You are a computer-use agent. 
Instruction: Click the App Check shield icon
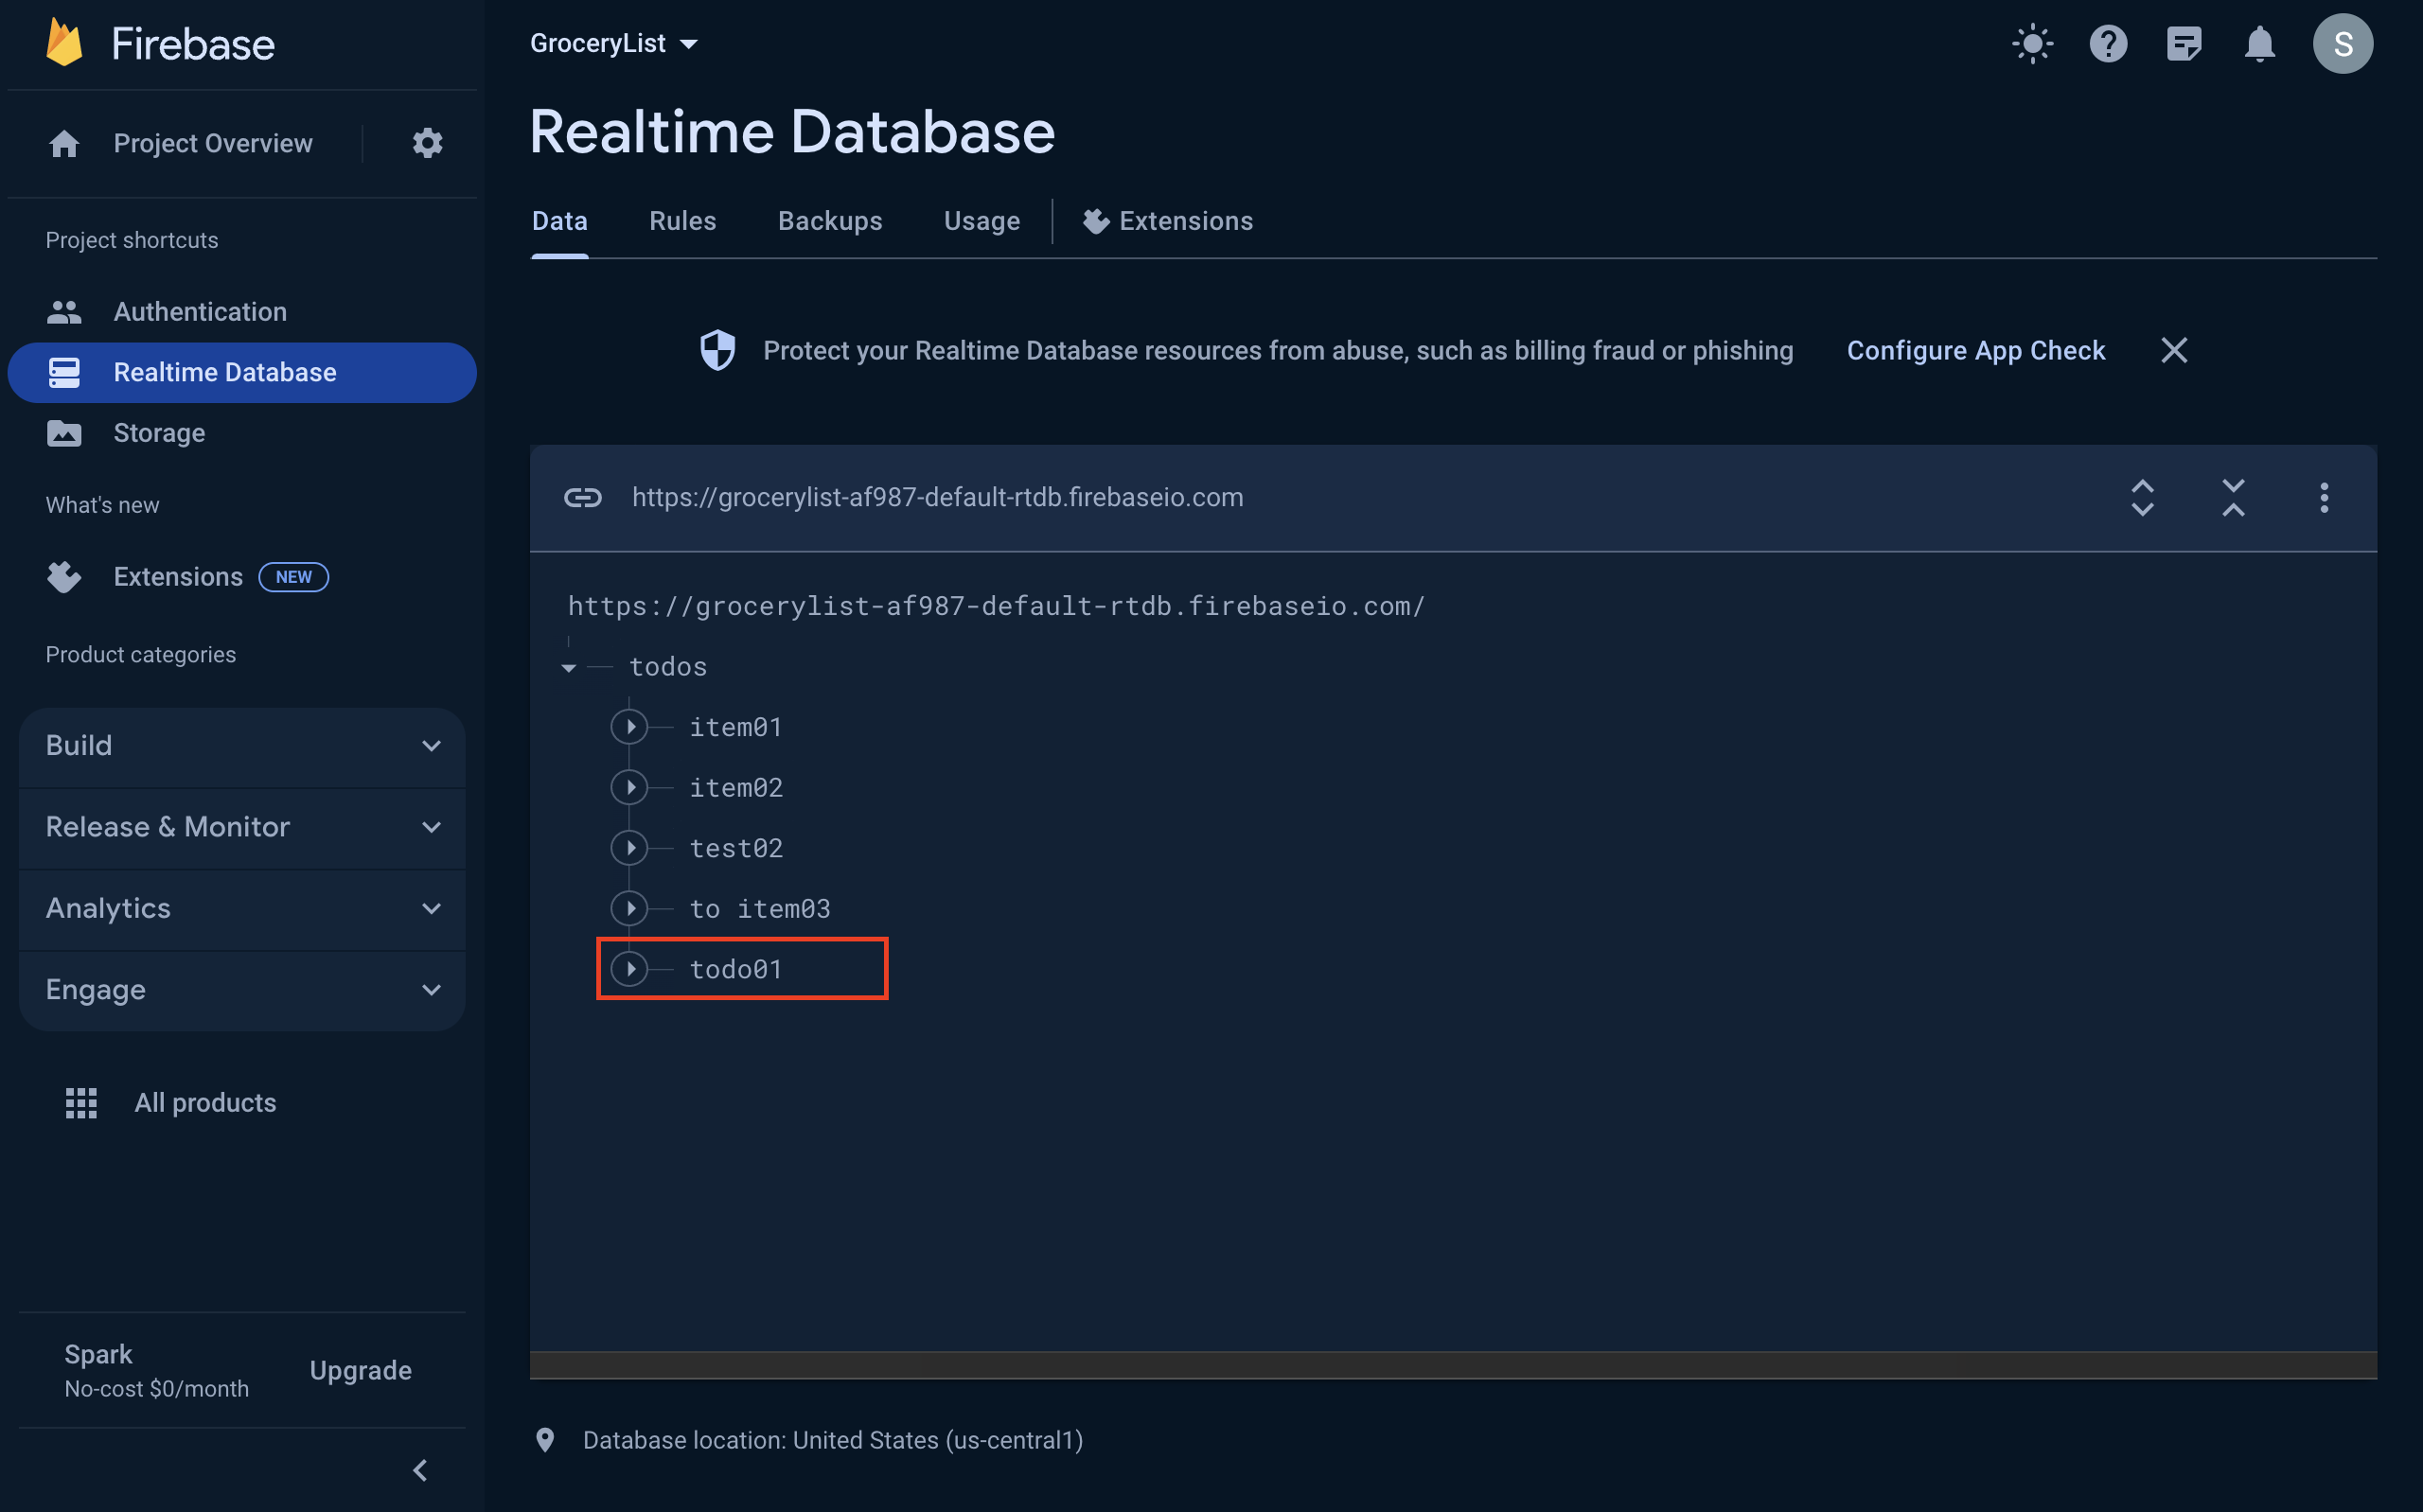coord(717,351)
